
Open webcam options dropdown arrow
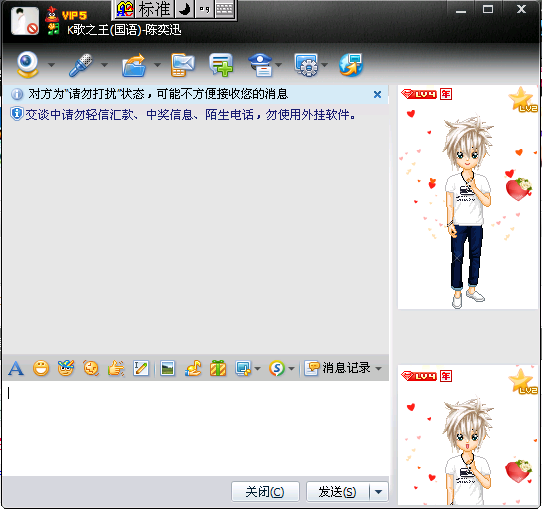(x=52, y=65)
